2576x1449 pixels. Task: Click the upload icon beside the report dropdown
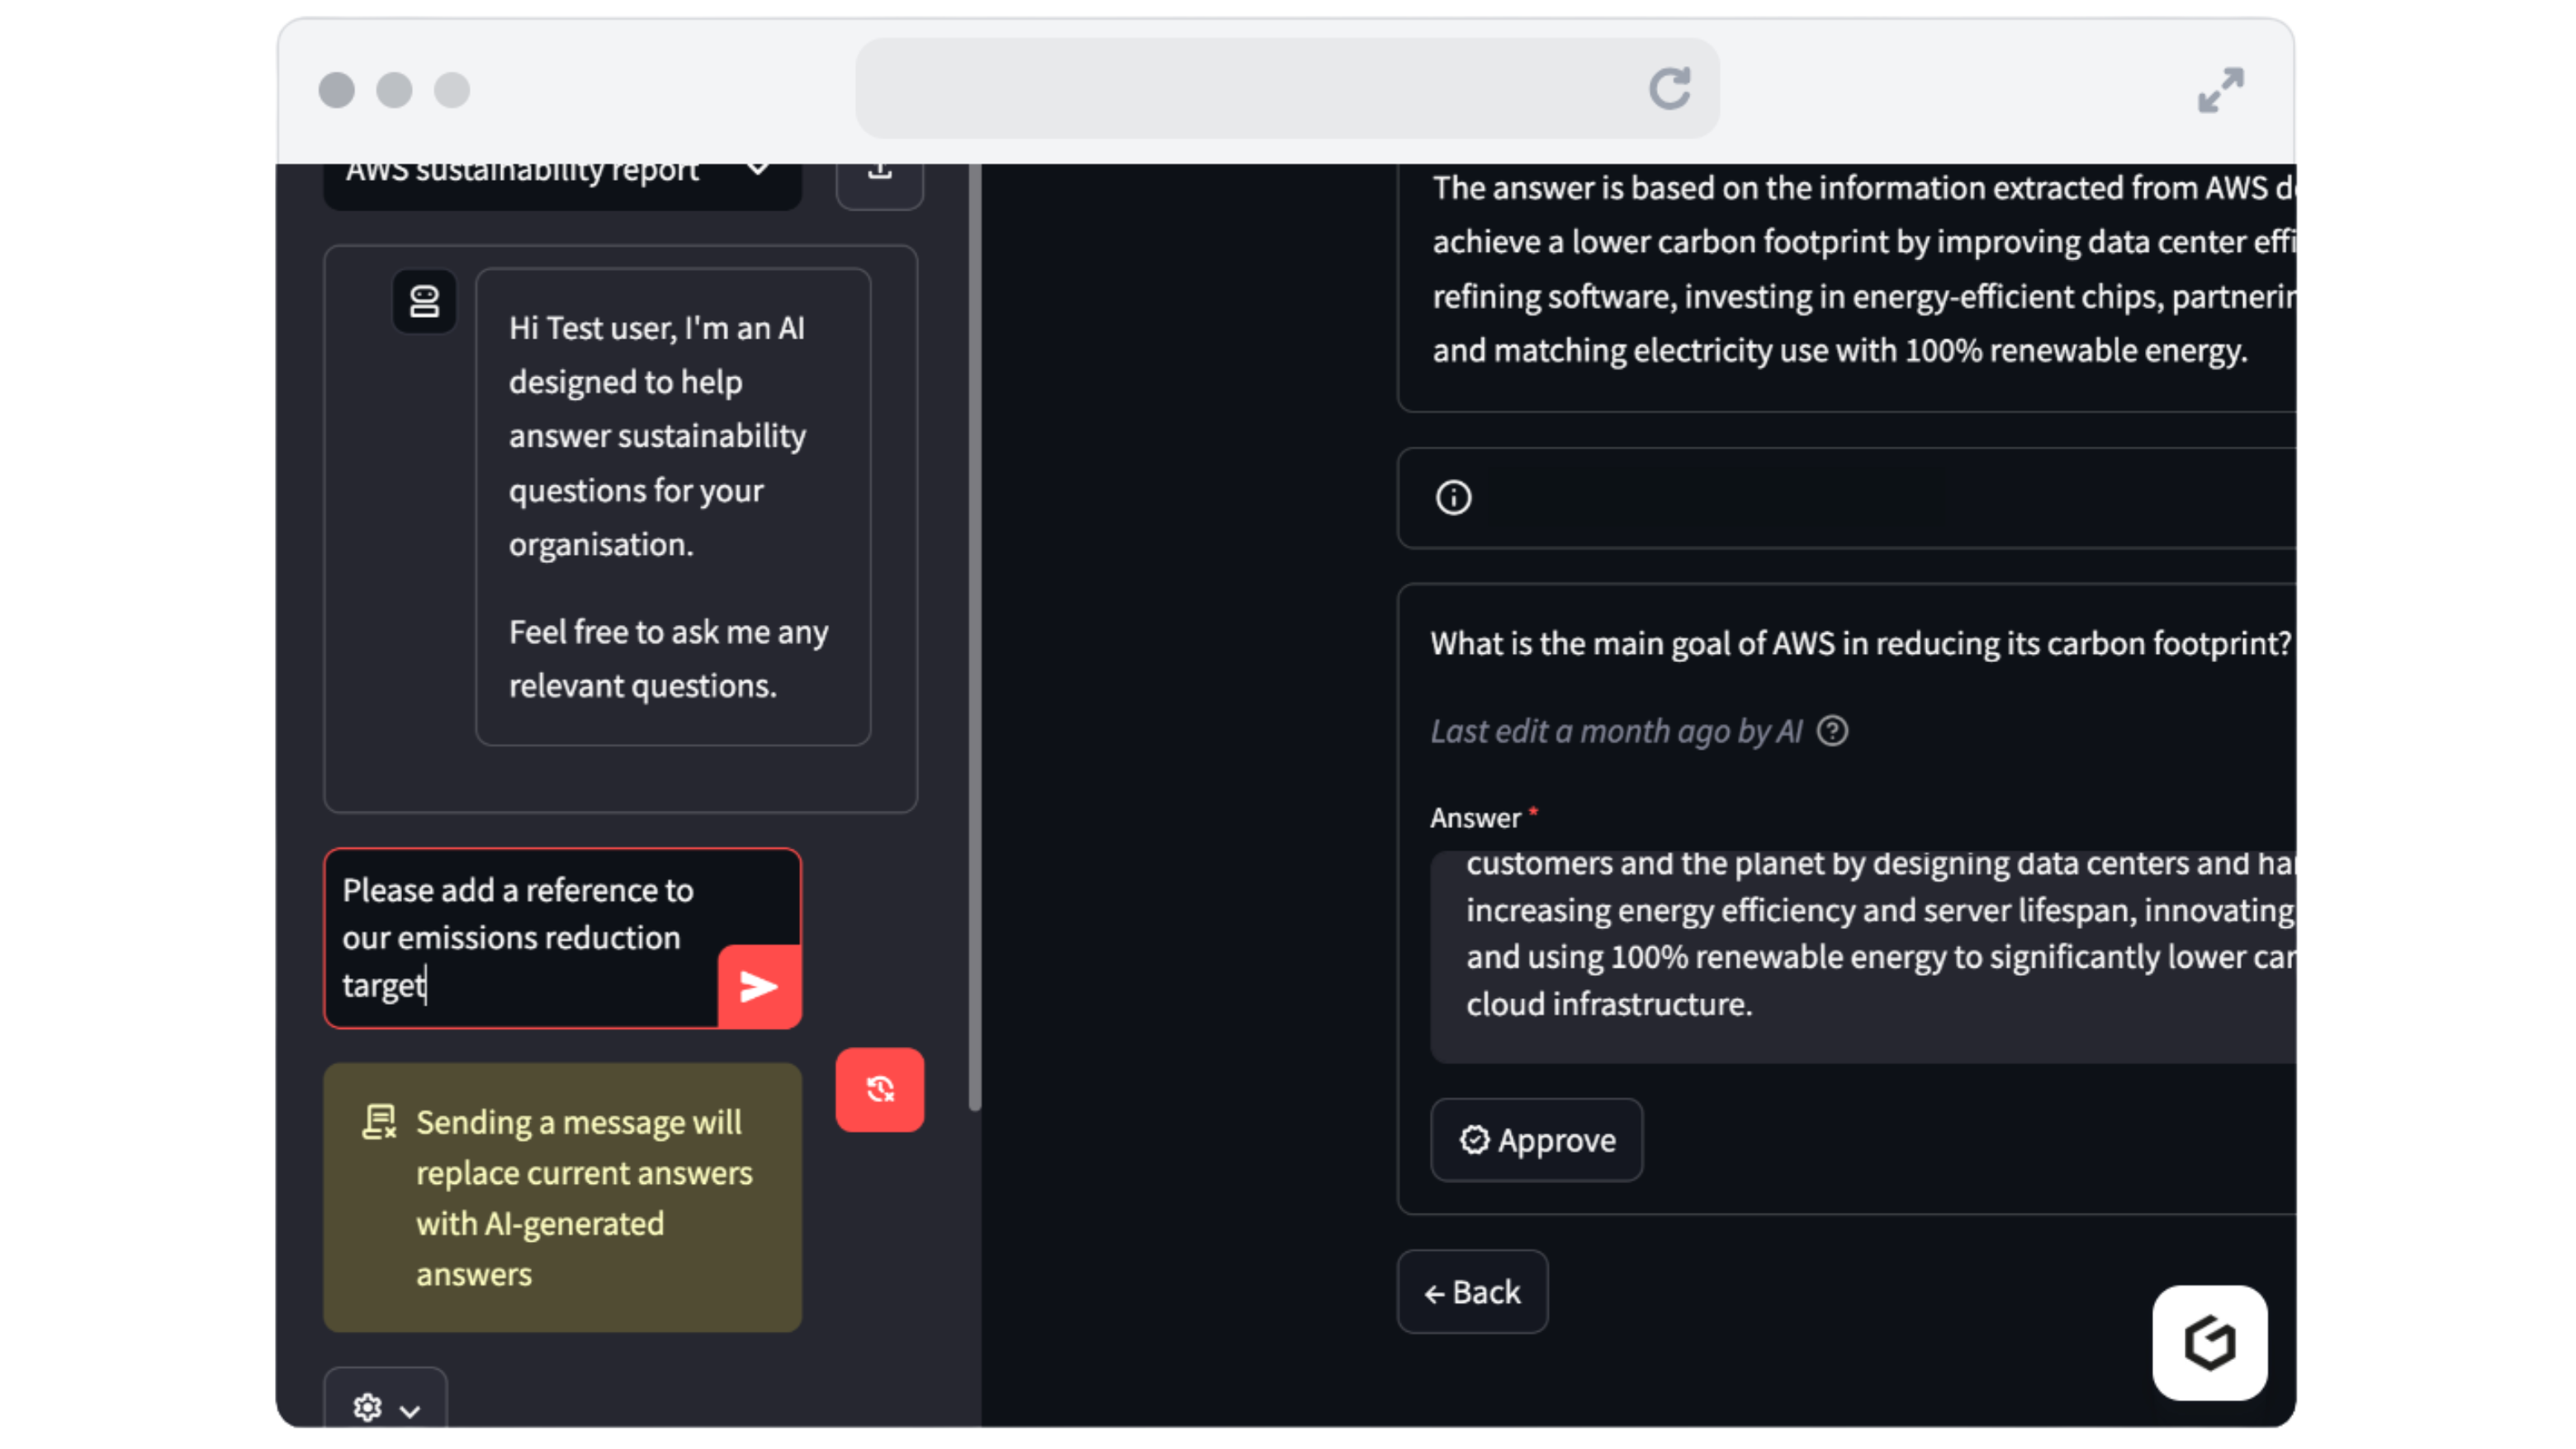click(x=879, y=172)
